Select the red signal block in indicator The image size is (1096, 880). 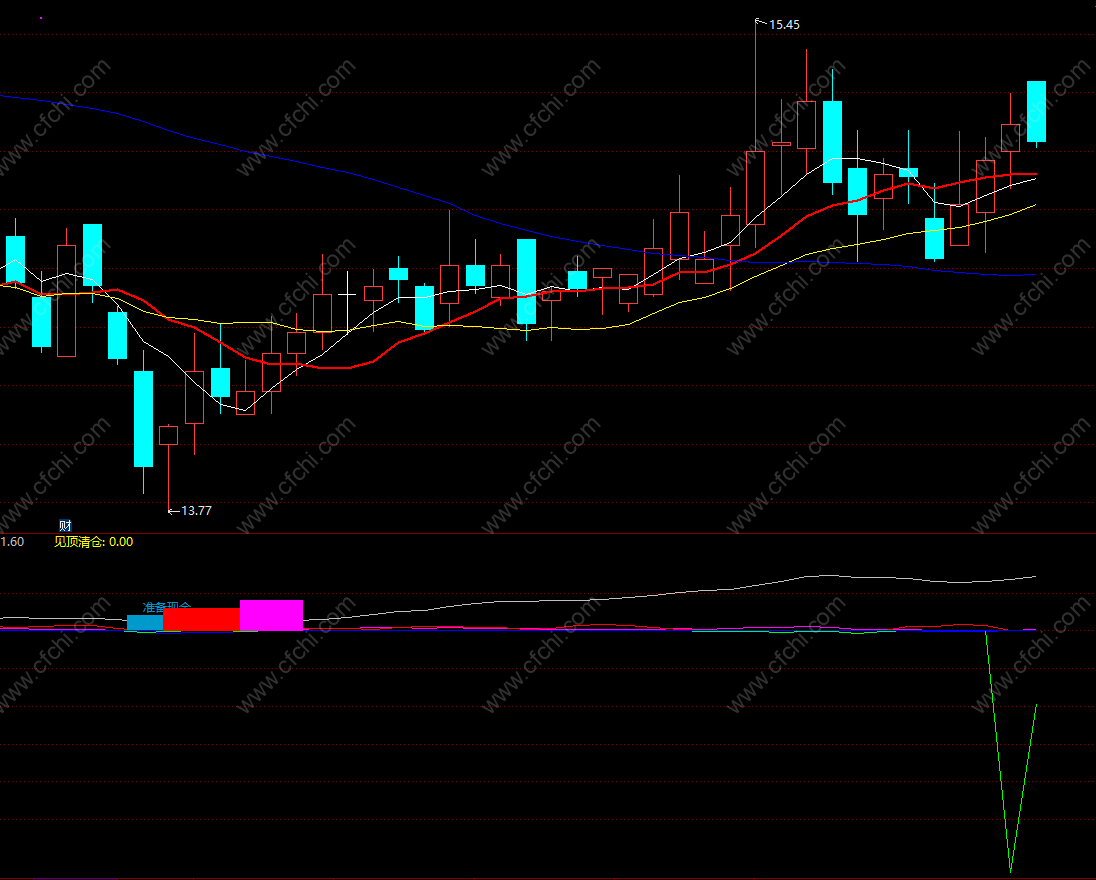click(201, 619)
